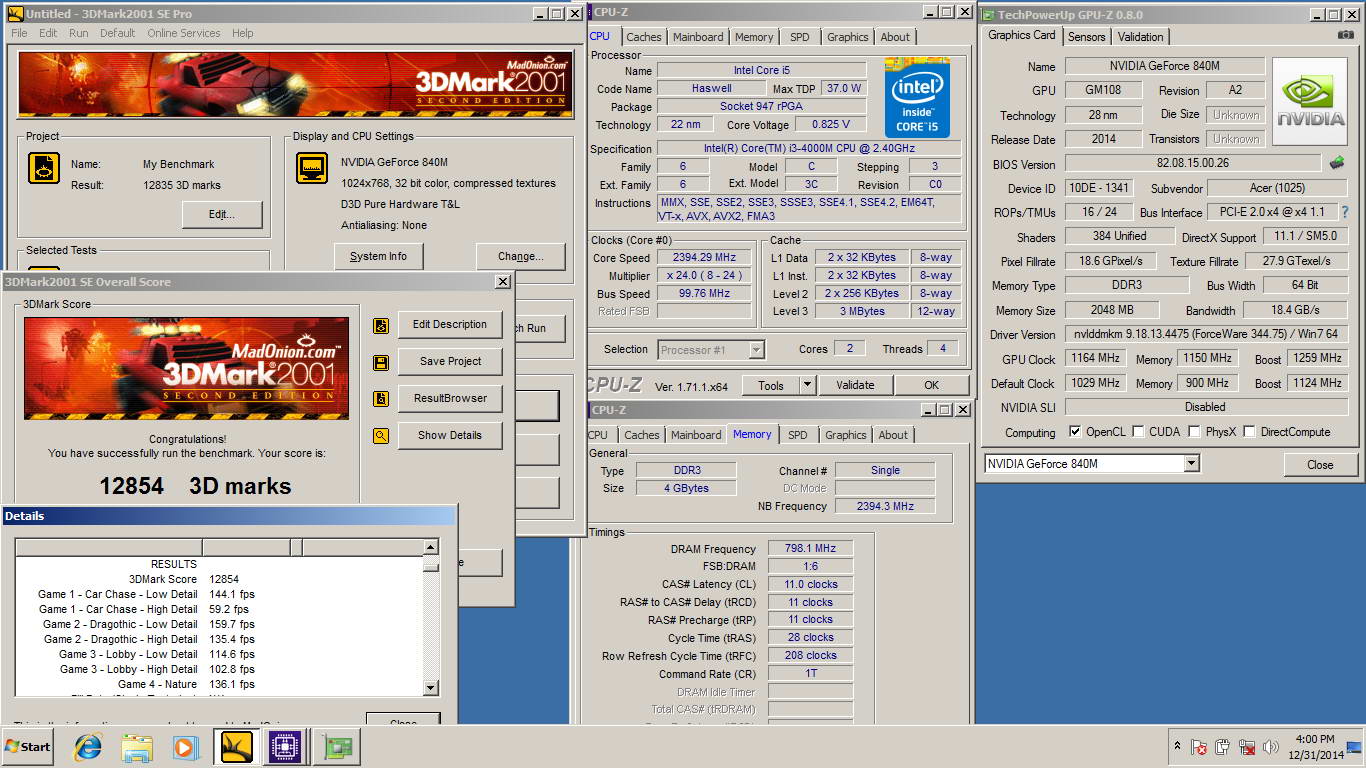Click the power plug tray icon
1366x768 pixels.
pyautogui.click(x=1223, y=747)
